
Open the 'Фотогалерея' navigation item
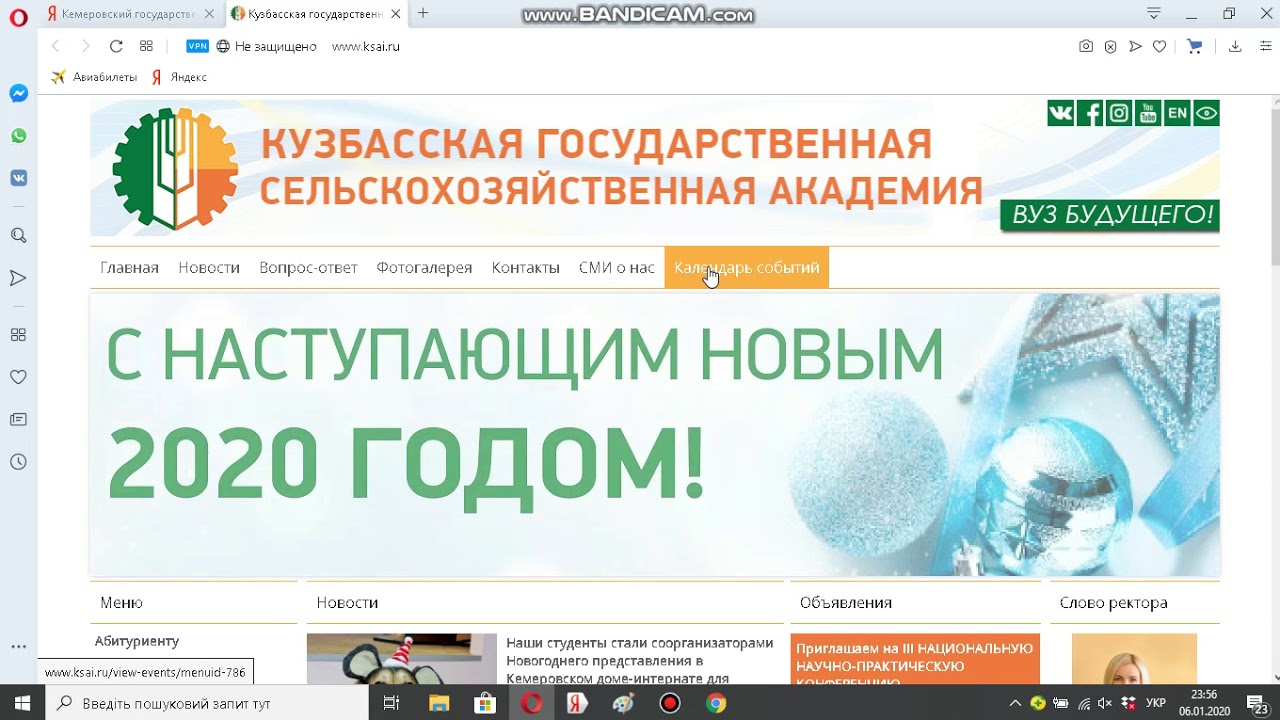click(x=424, y=268)
